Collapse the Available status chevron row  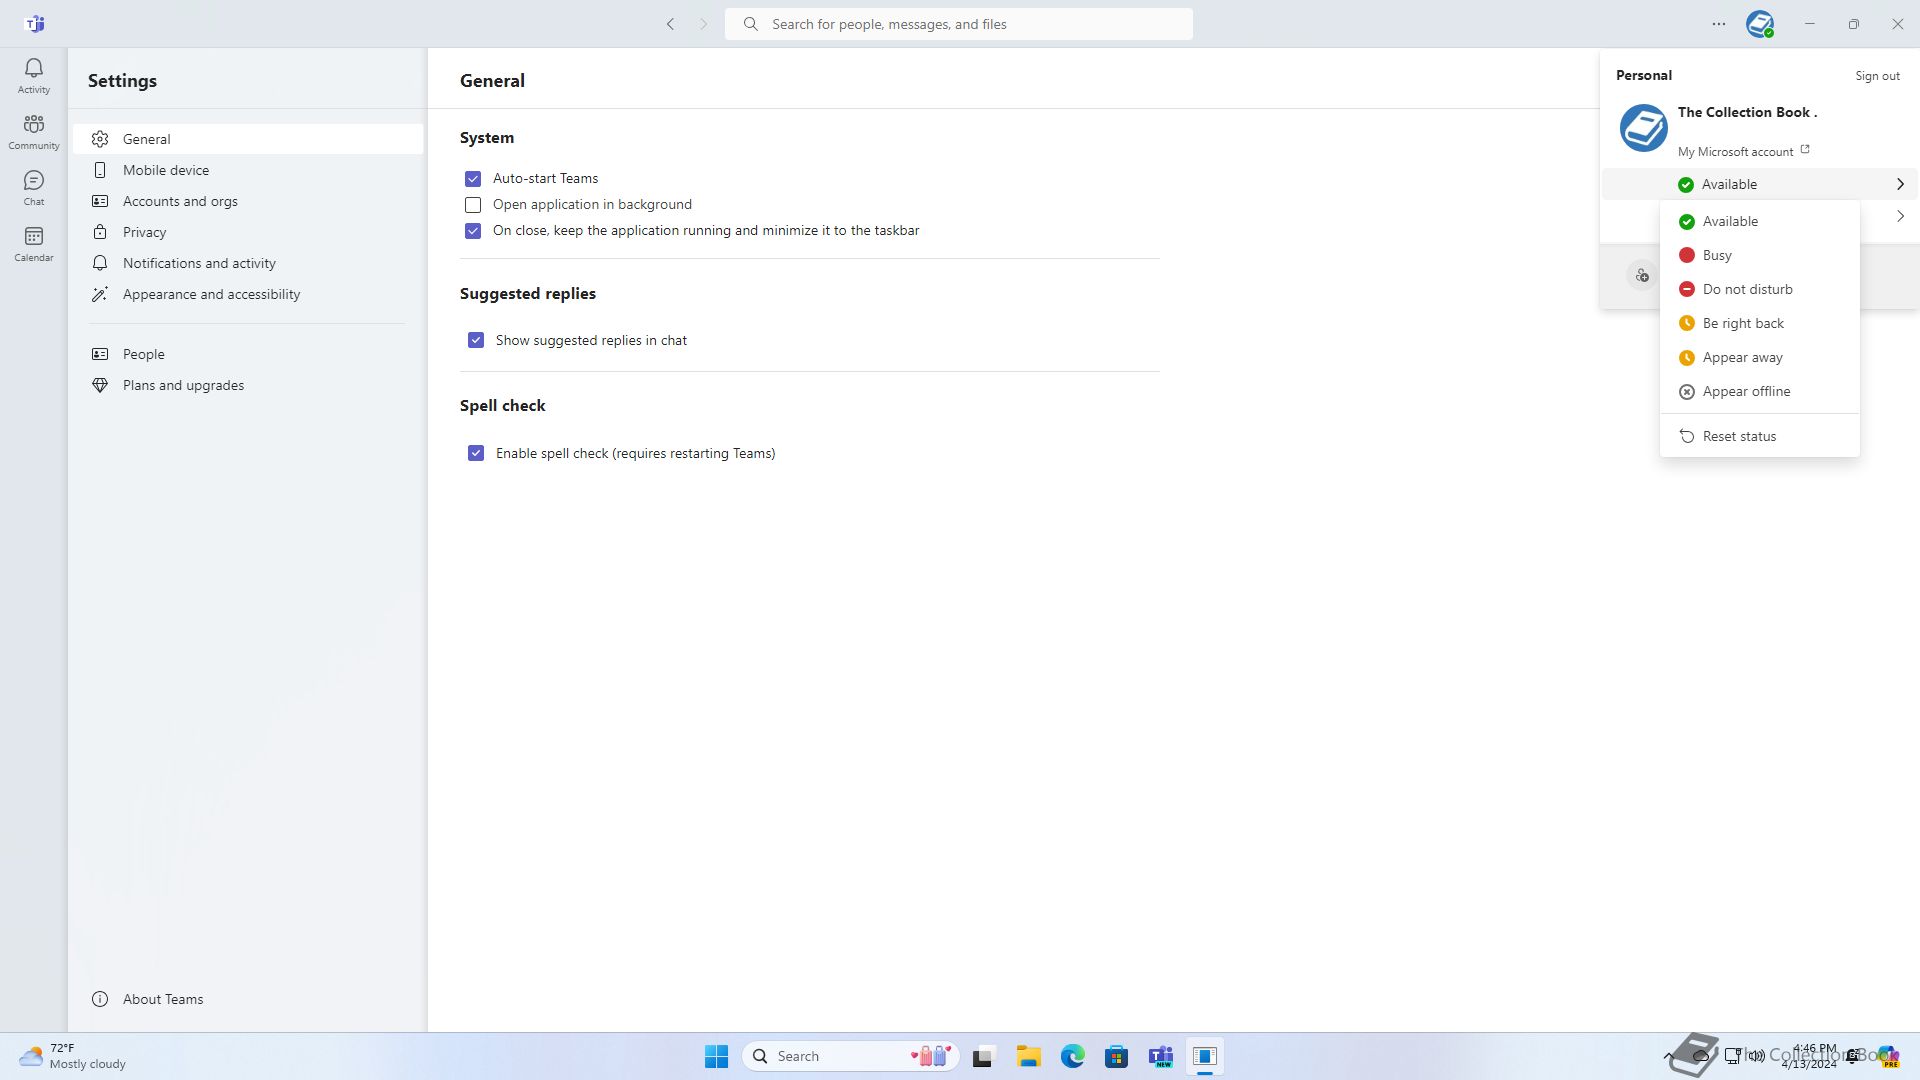[x=1899, y=184]
